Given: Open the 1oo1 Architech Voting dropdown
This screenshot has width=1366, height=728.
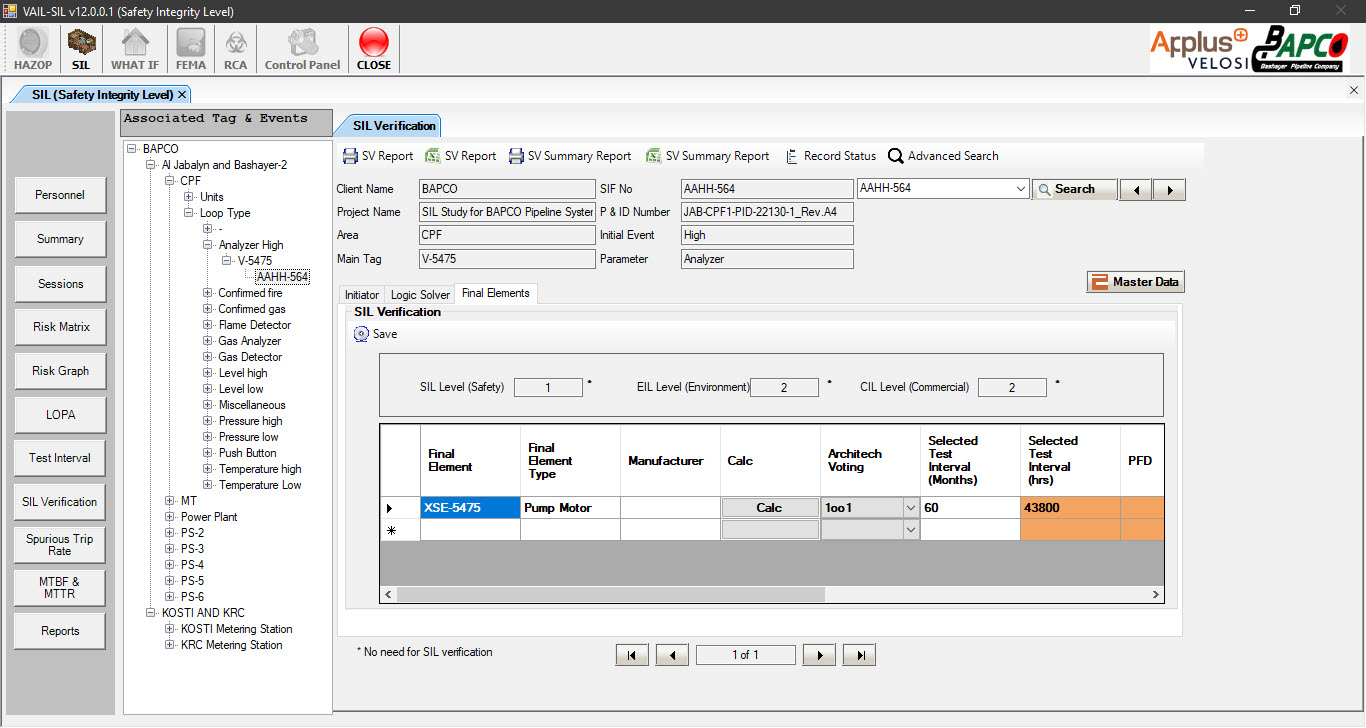Looking at the screenshot, I should pyautogui.click(x=910, y=508).
